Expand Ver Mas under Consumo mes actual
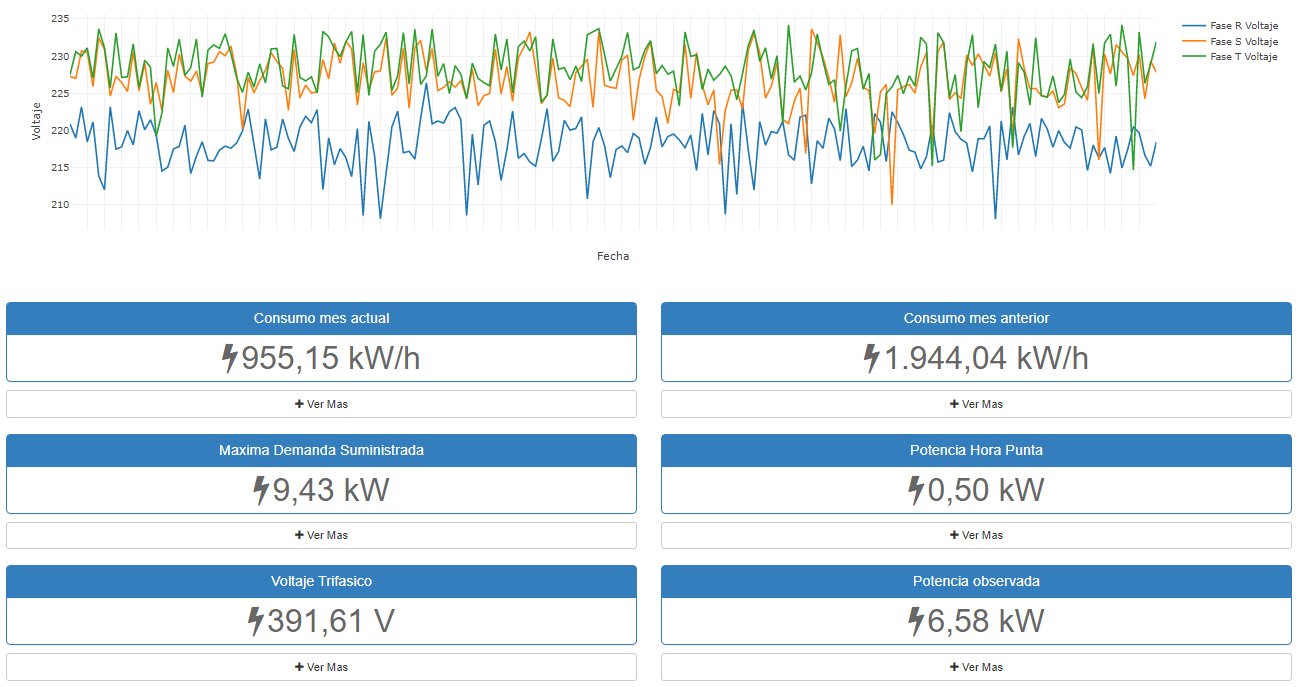Screen dimensions: 1300x687 321,404
